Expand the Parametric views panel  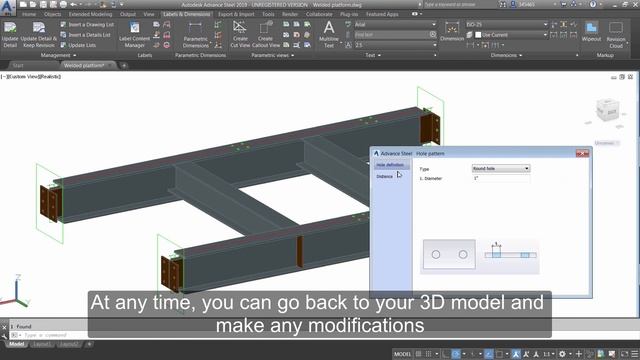pyautogui.click(x=273, y=55)
